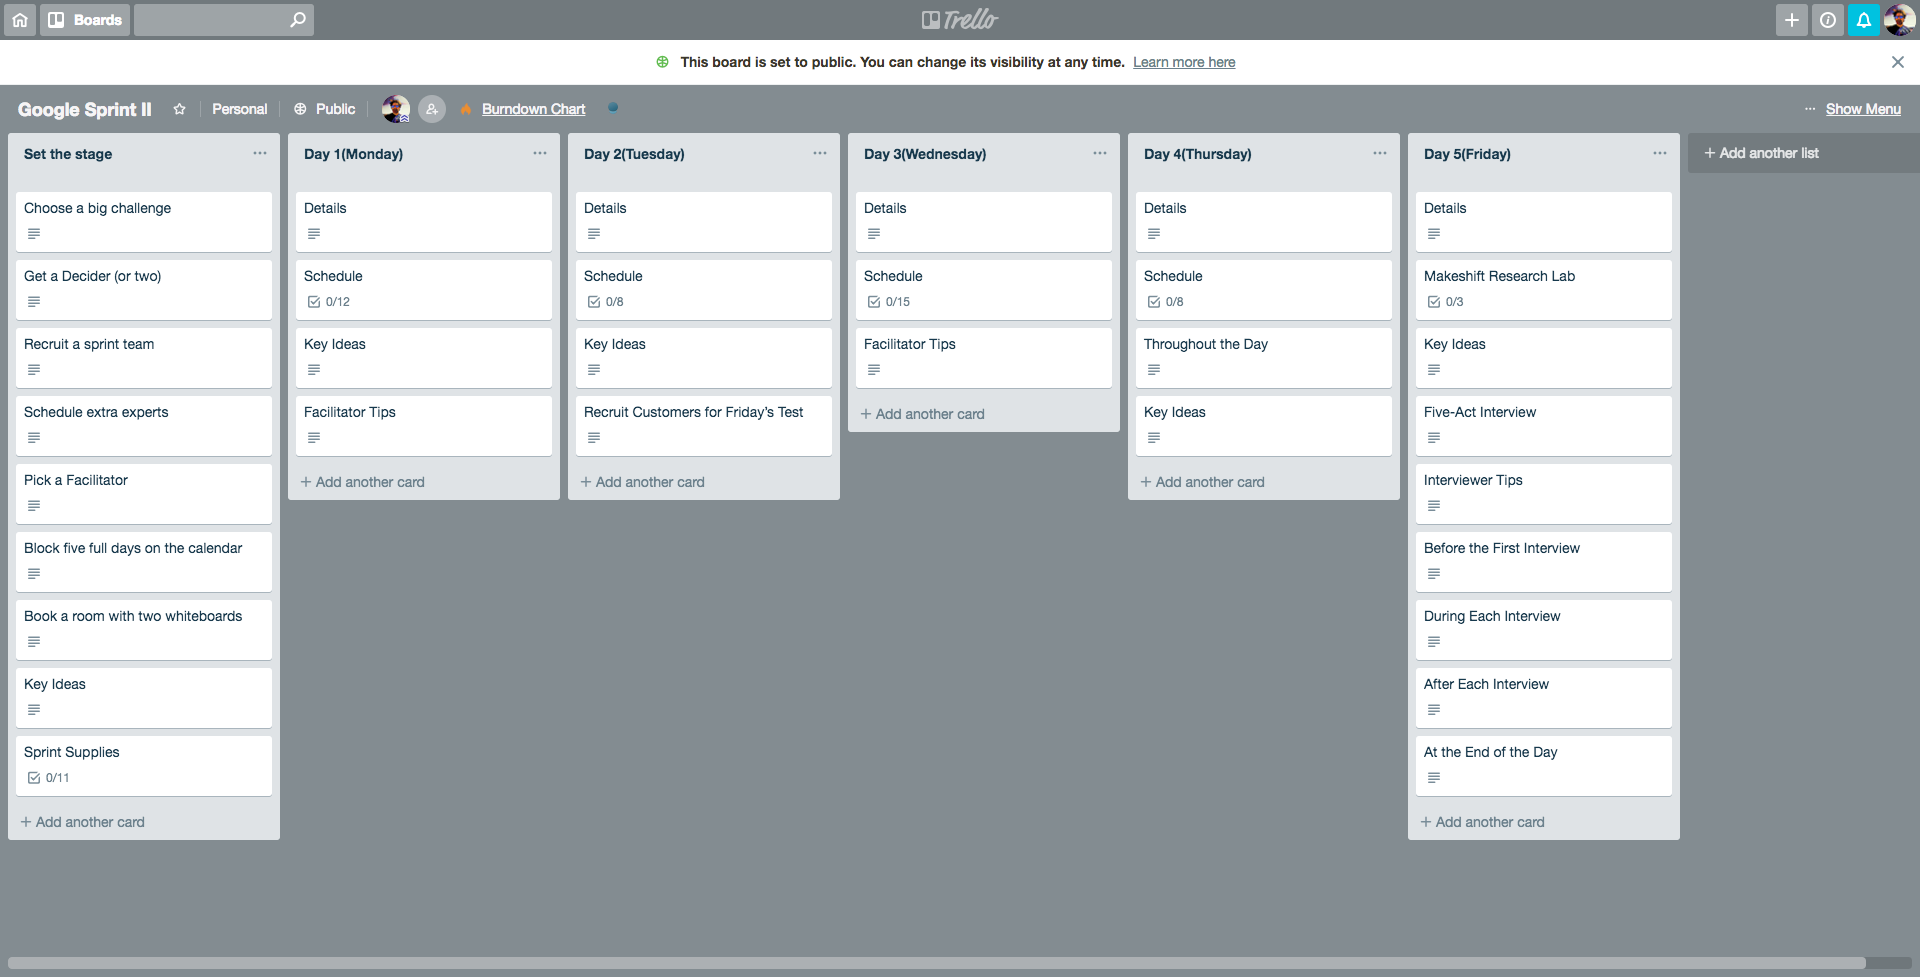Open the Pick a Facilitator card
This screenshot has height=977, width=1920.
(x=144, y=493)
